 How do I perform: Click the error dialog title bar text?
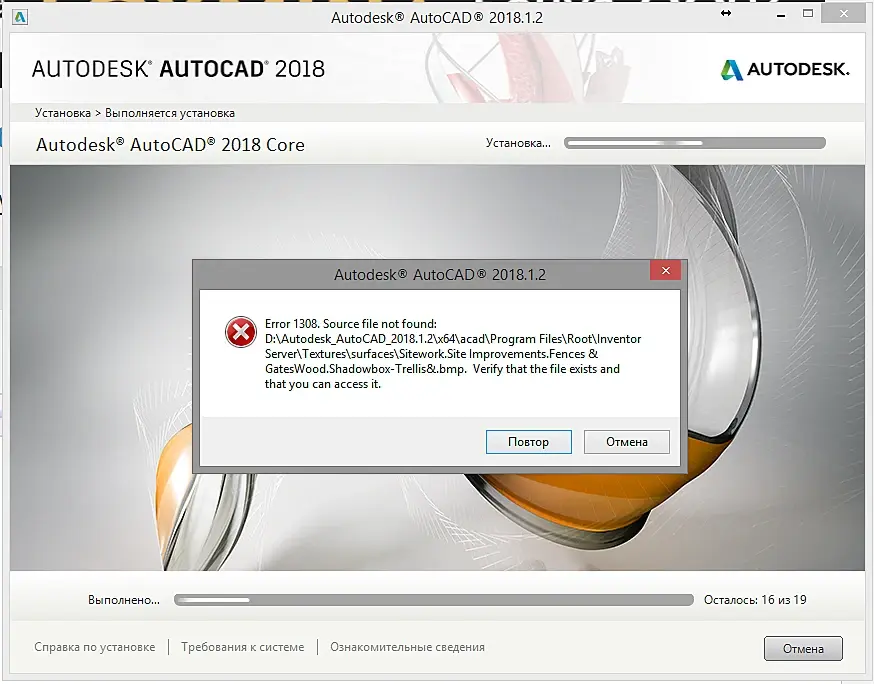coord(440,275)
